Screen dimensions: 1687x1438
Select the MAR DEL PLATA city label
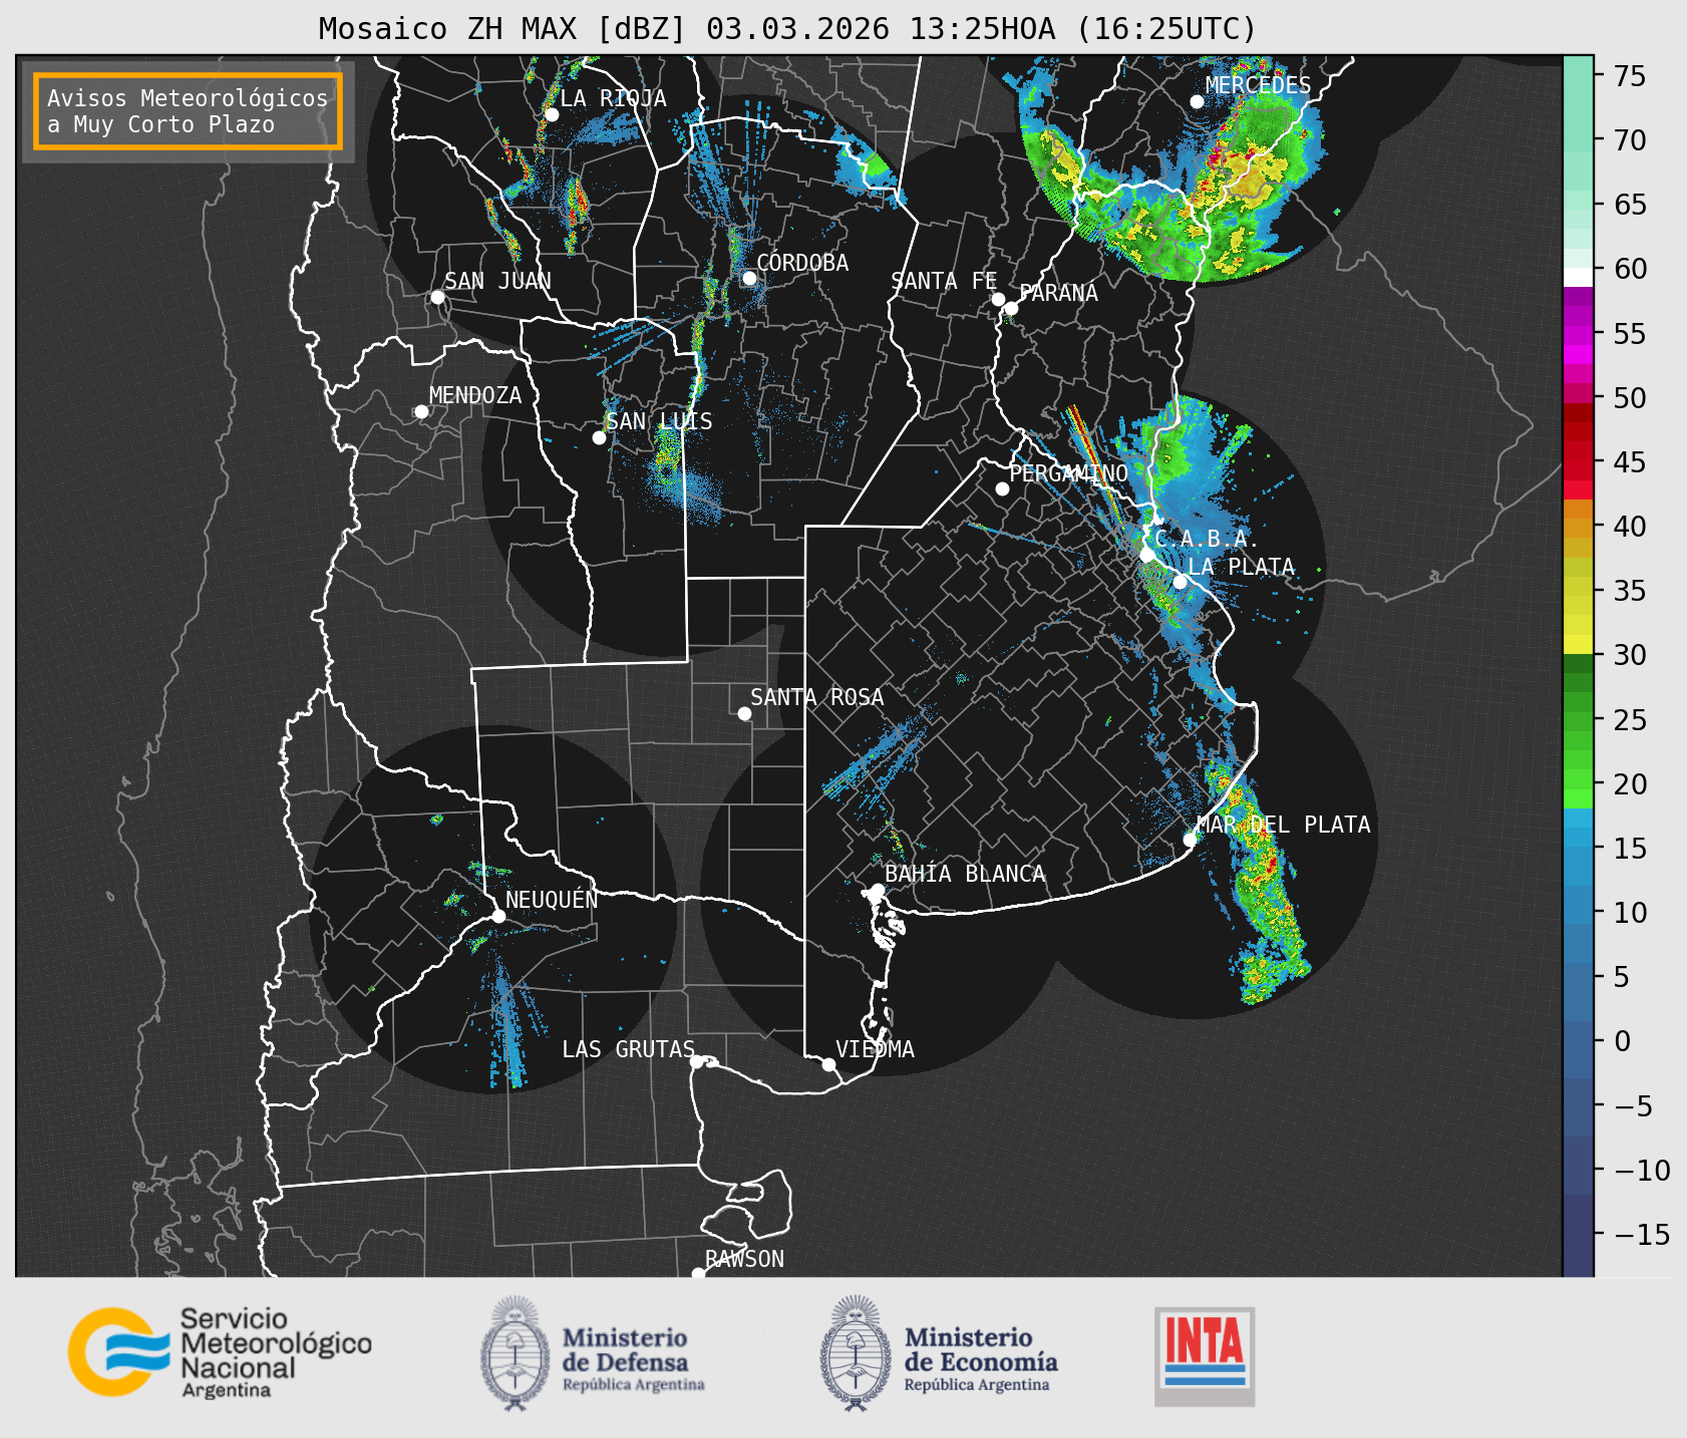tap(1283, 824)
